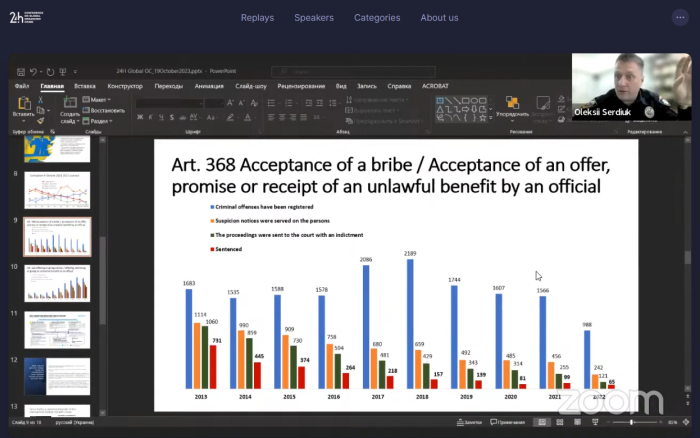Open the Анимация (Animation) ribbon tab
The height and width of the screenshot is (438, 700).
coord(210,86)
